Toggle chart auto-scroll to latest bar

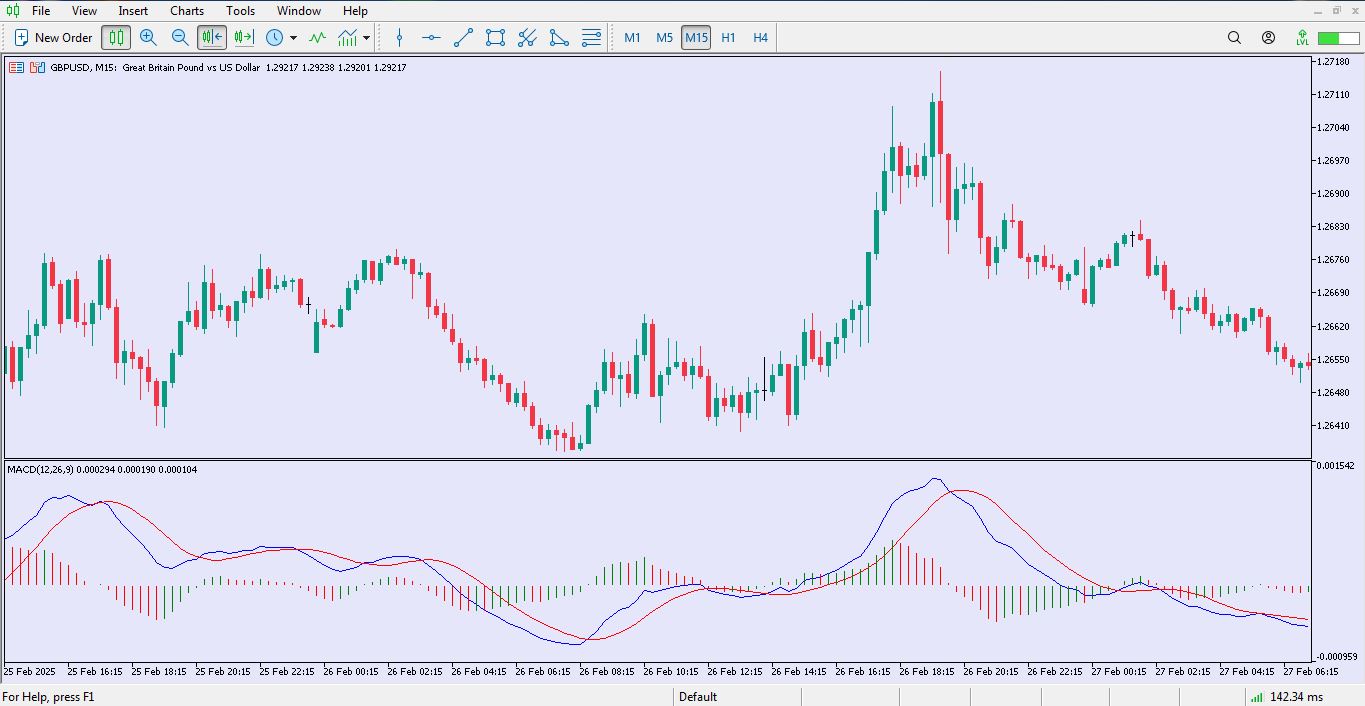click(x=212, y=38)
